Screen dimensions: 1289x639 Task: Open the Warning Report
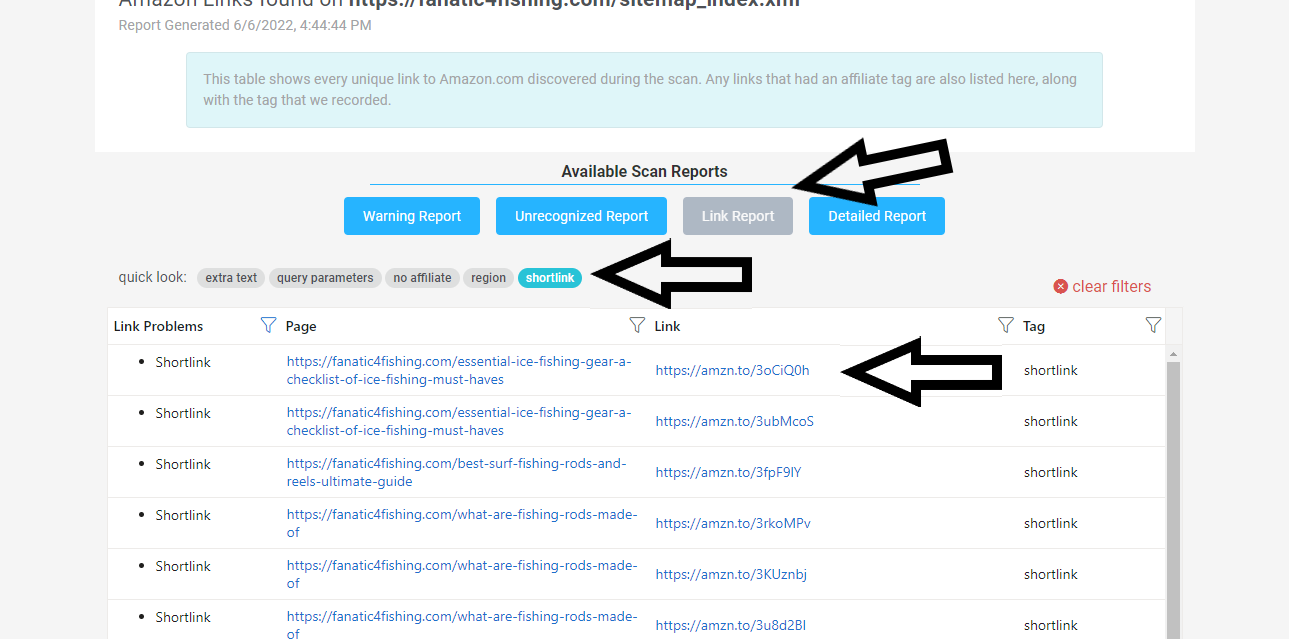coord(412,216)
